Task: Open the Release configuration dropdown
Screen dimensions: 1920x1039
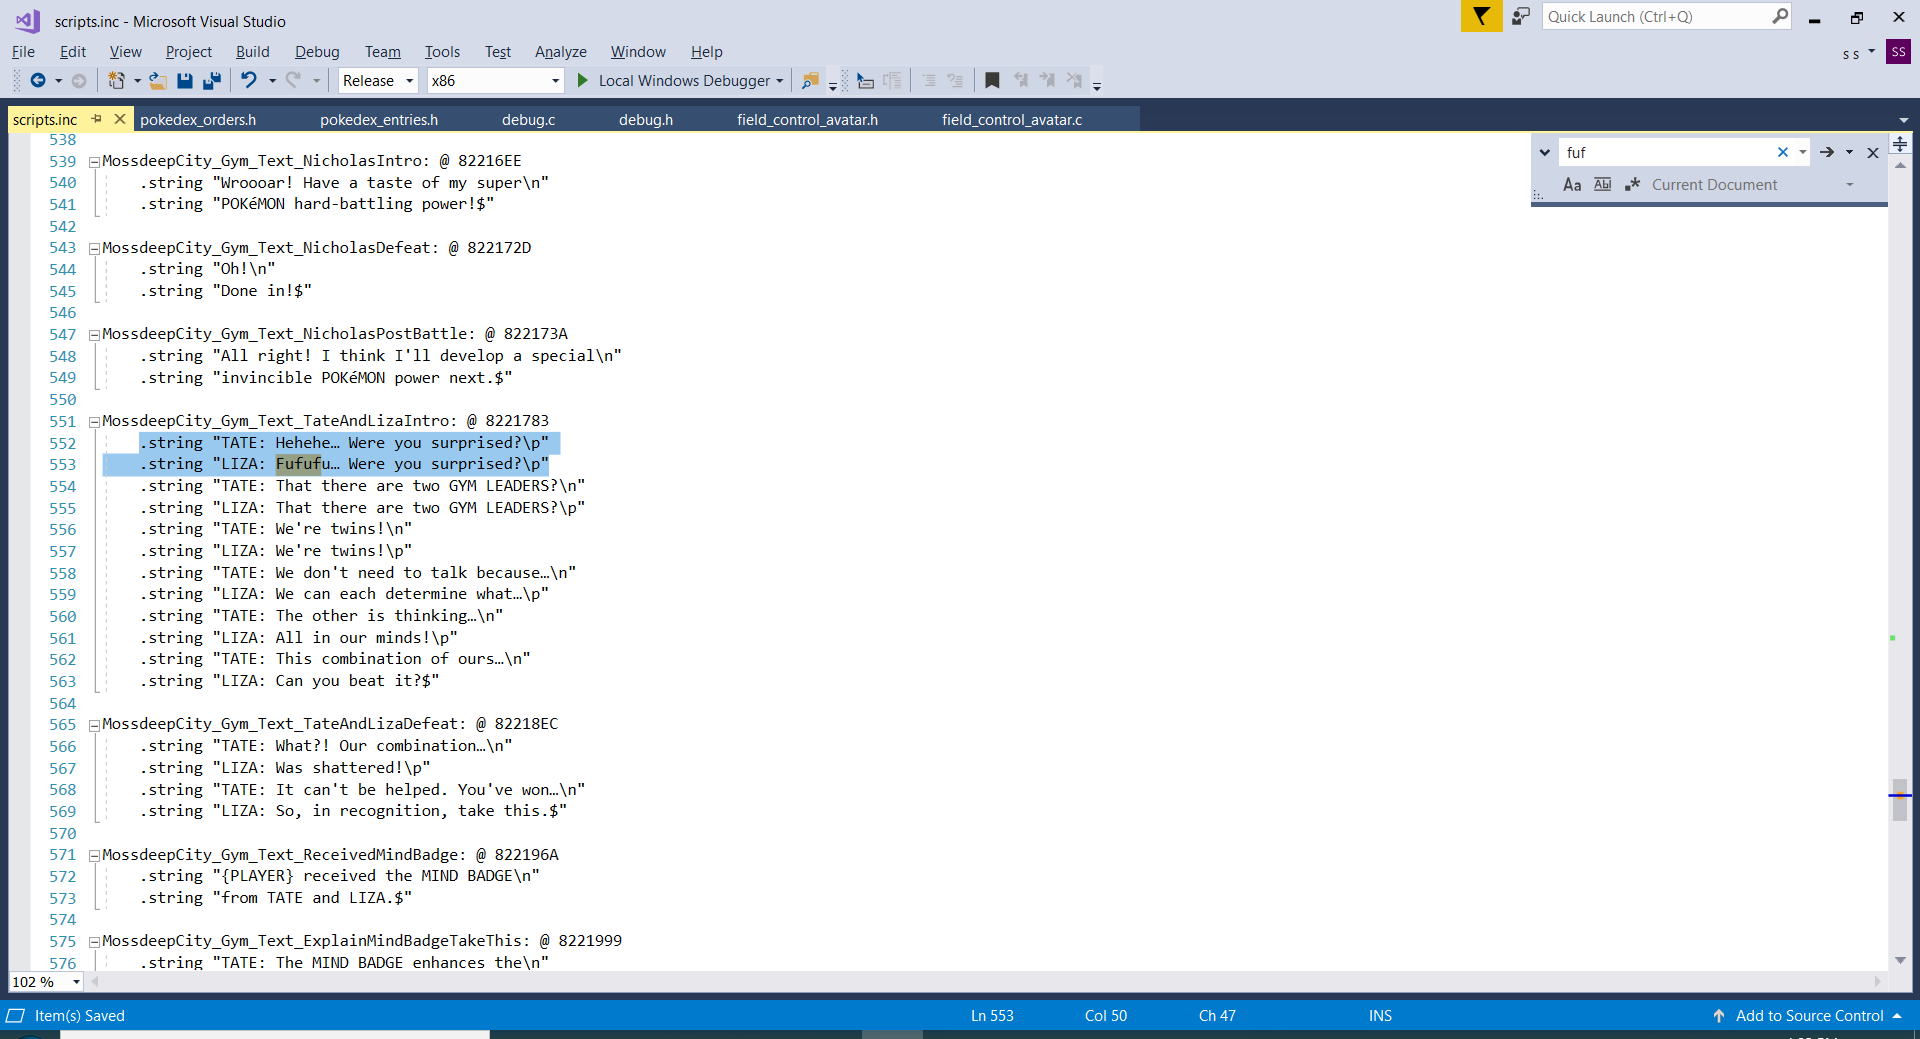Action: [378, 81]
